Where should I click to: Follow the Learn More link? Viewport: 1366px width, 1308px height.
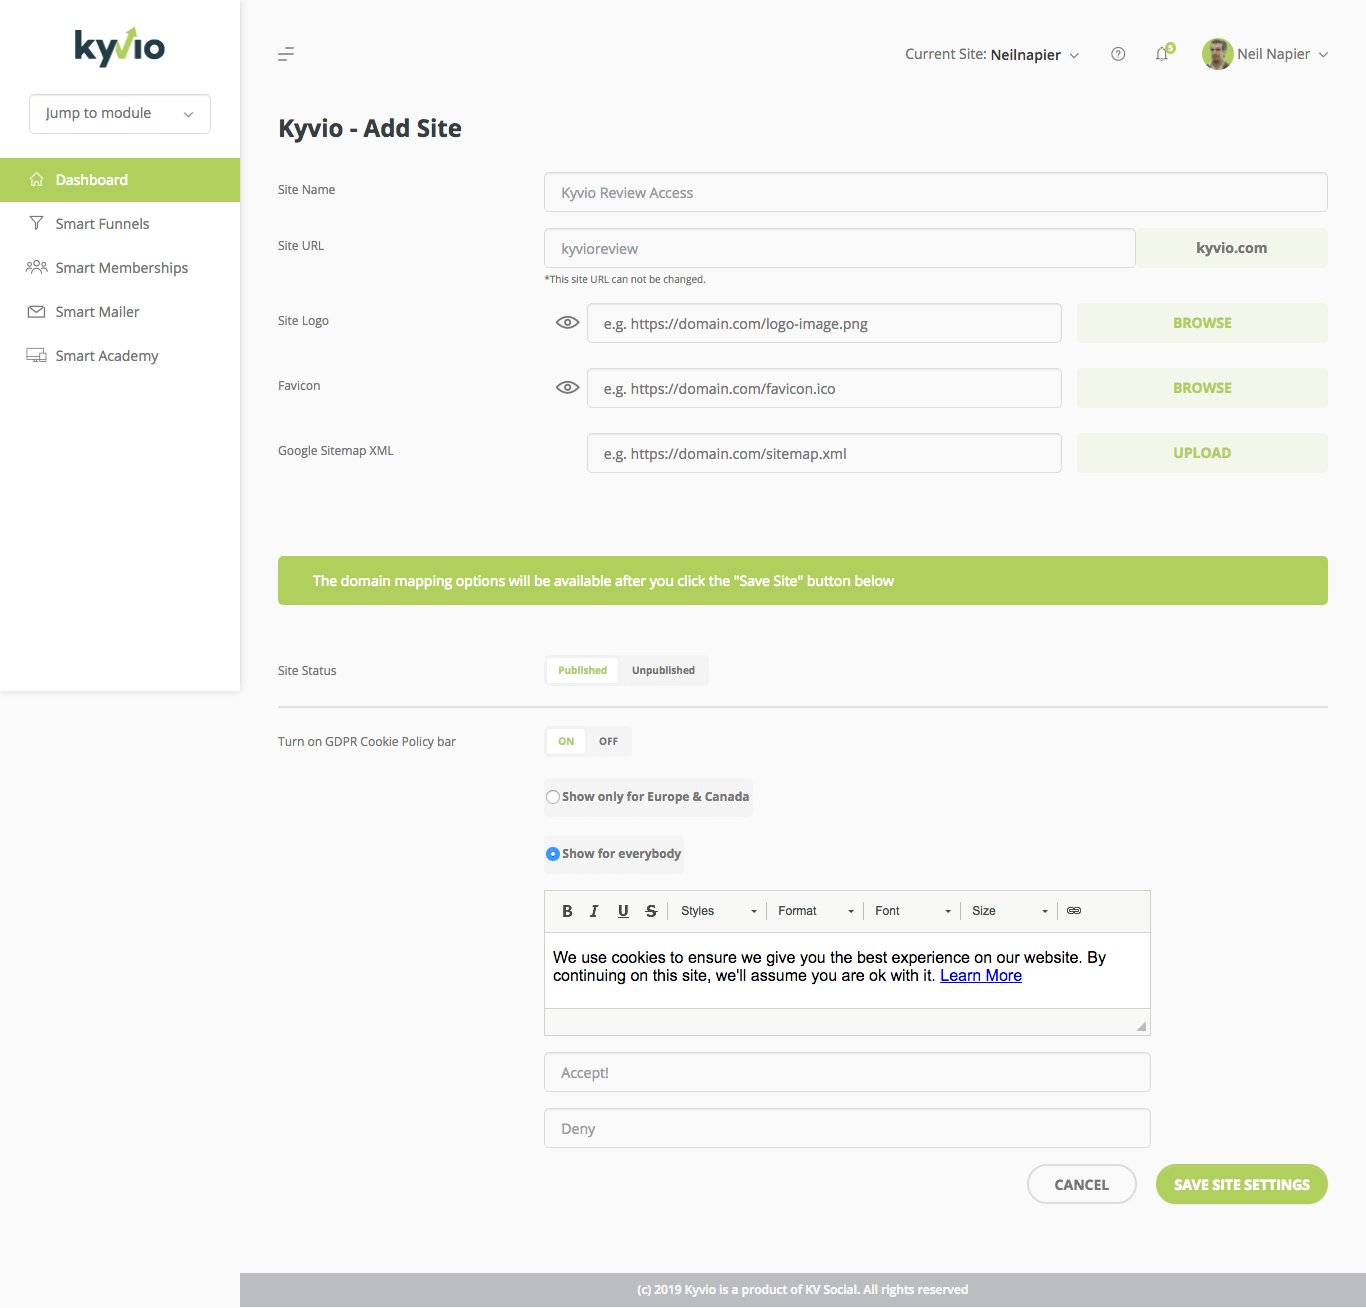point(981,976)
